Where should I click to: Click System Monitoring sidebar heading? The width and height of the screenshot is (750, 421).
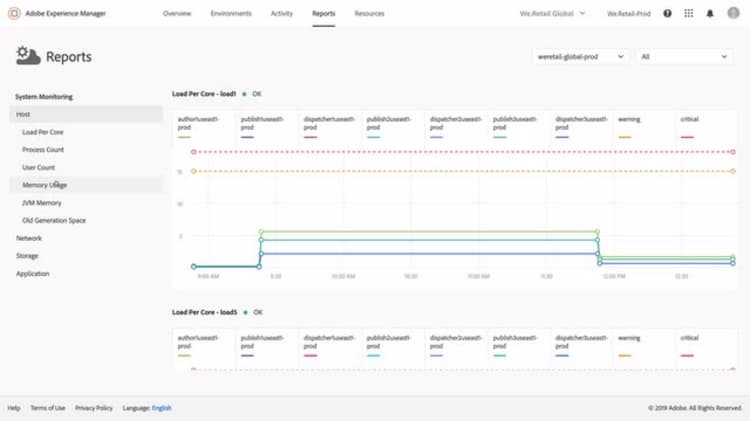click(44, 97)
